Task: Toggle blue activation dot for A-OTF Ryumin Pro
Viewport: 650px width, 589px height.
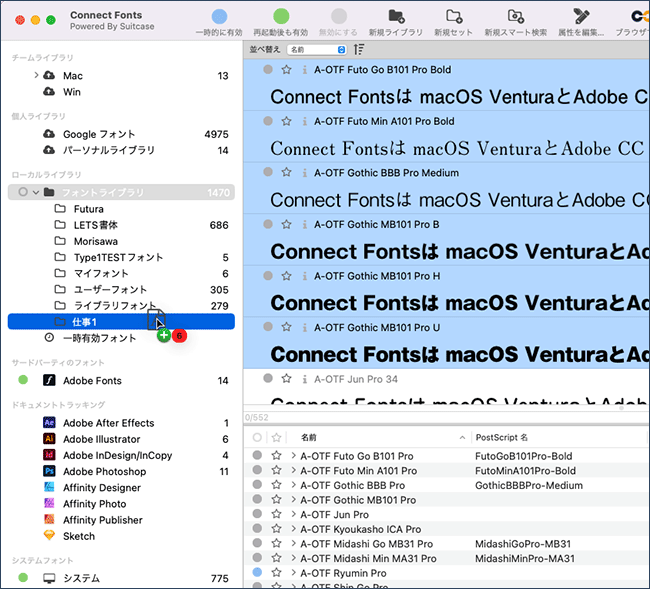Action: [x=257, y=572]
